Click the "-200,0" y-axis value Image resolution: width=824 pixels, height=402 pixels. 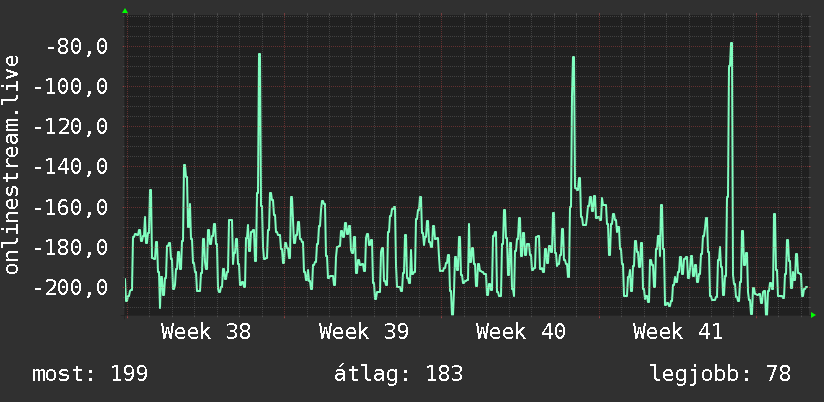click(x=70, y=288)
